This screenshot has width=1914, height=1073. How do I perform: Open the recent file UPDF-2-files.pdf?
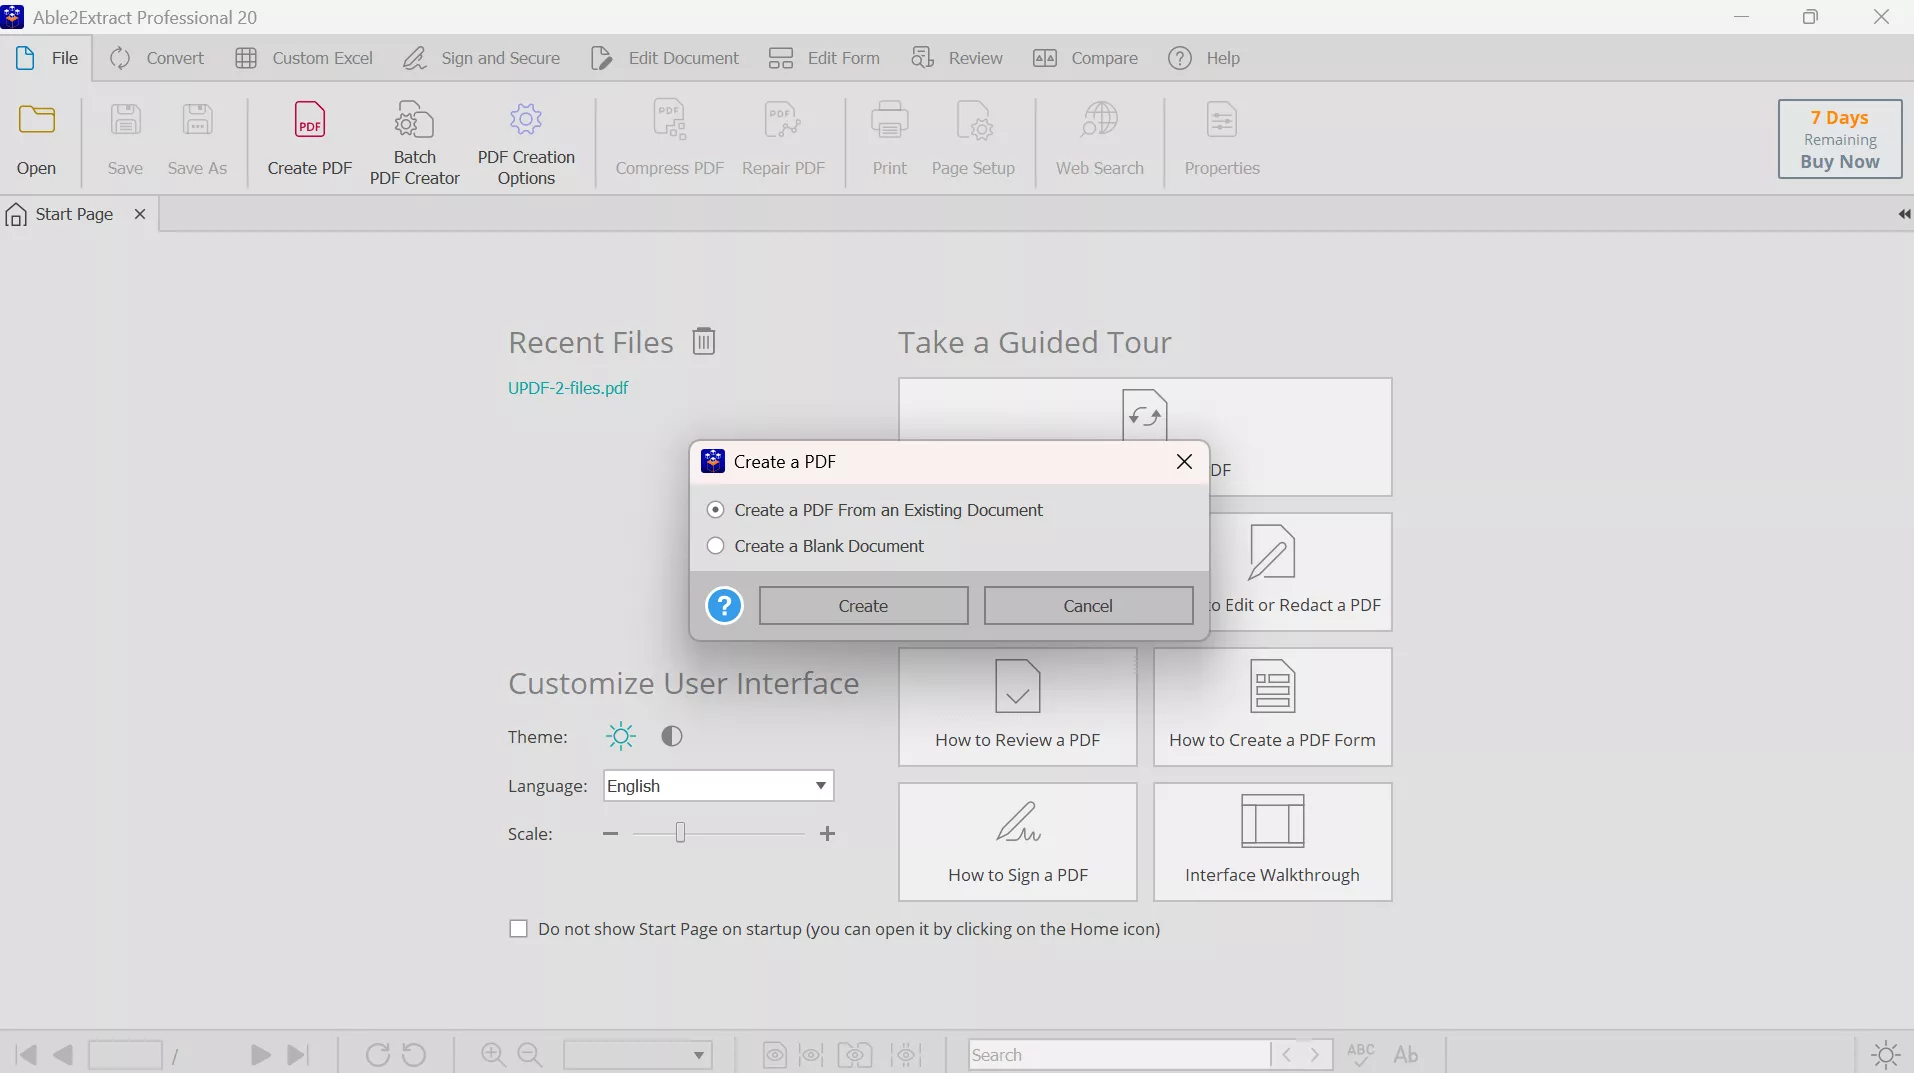pyautogui.click(x=568, y=389)
